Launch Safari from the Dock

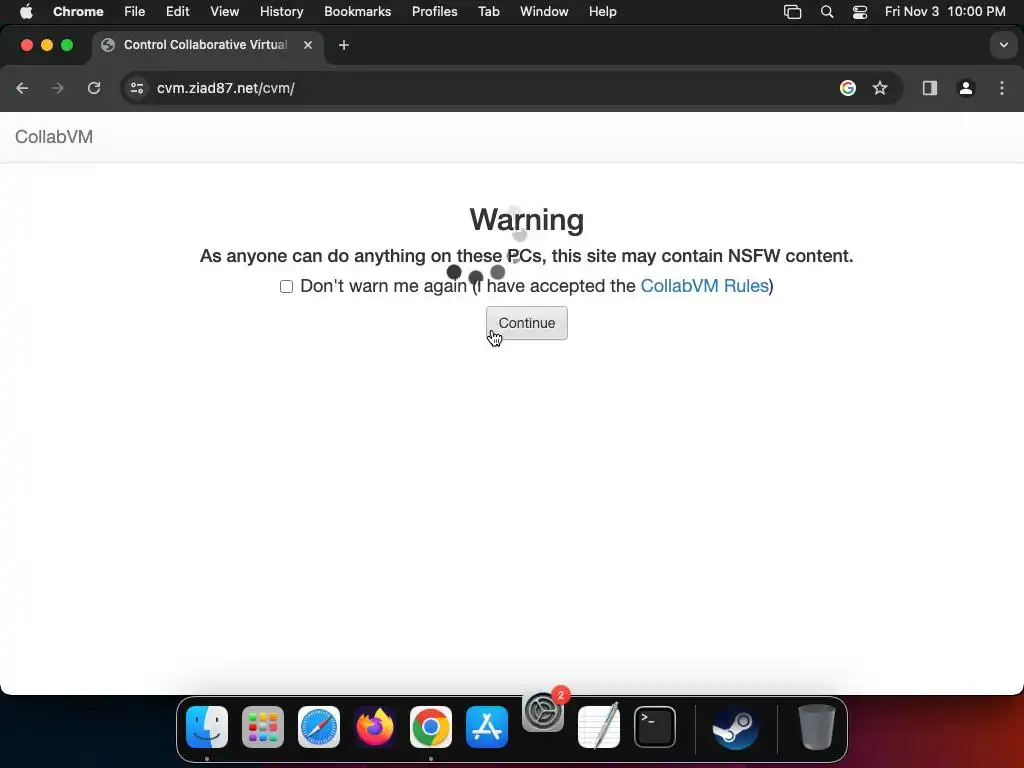pos(319,727)
